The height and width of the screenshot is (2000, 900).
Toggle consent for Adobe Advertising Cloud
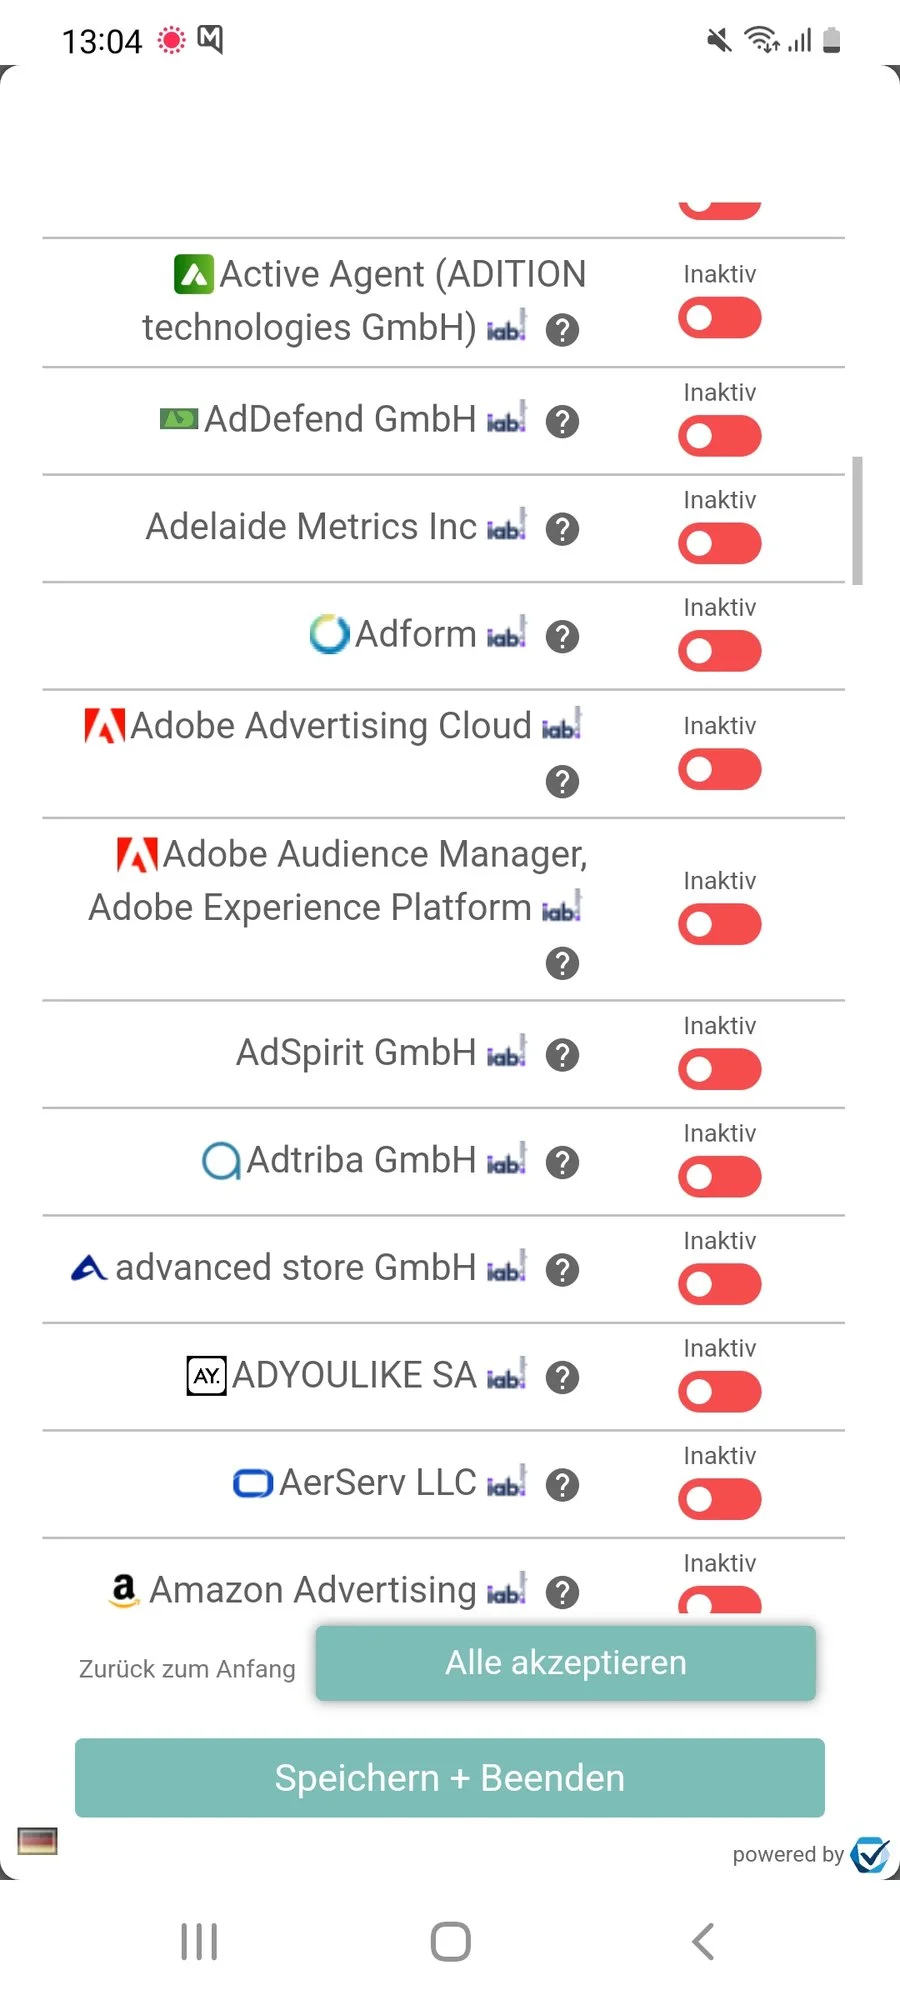coord(719,770)
